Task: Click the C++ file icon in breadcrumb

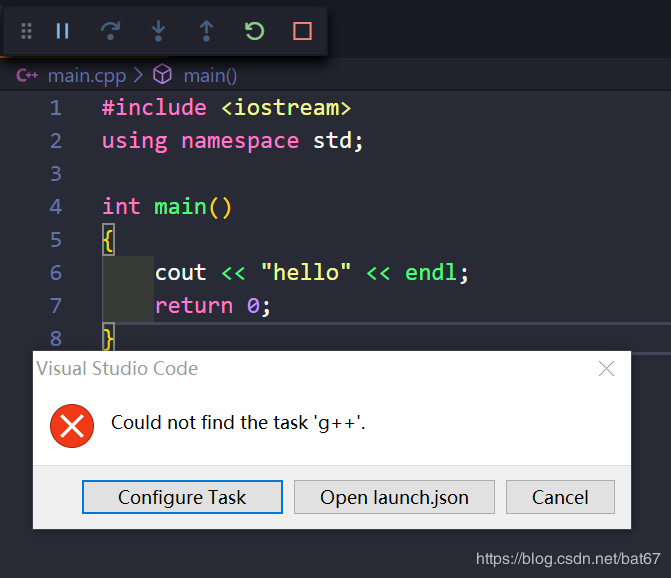Action: [x=27, y=76]
